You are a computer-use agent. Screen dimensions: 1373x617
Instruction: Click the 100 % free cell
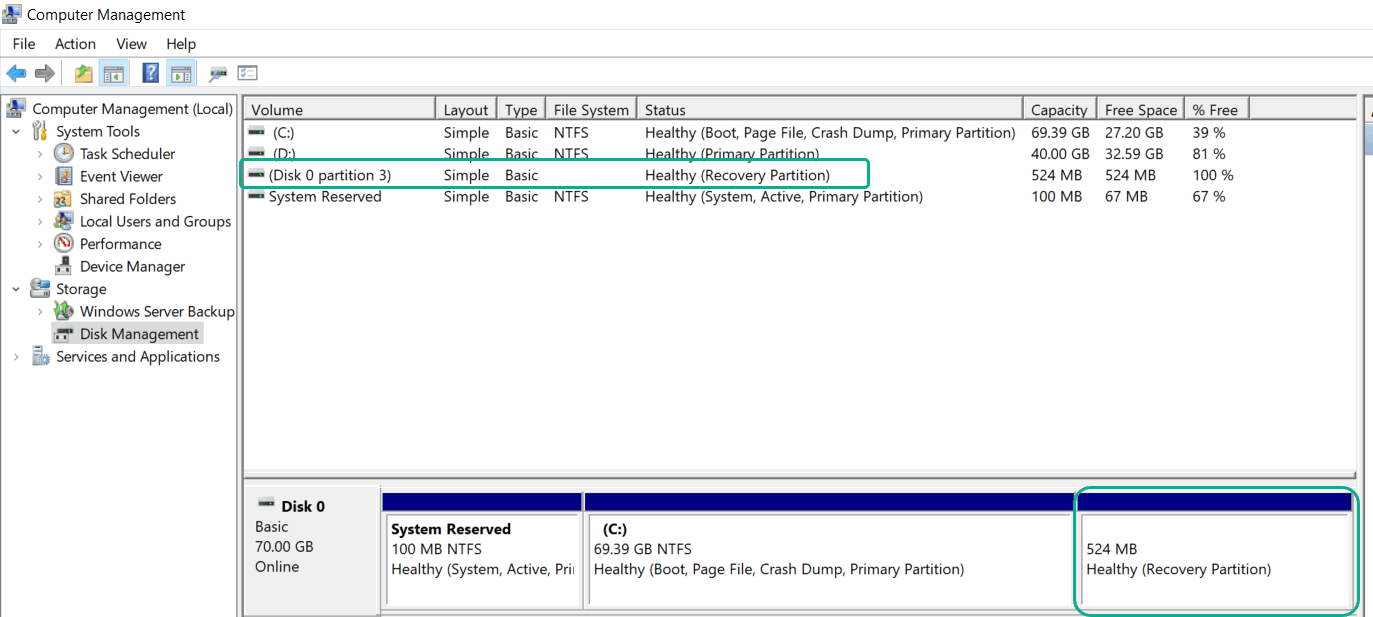pos(1212,175)
